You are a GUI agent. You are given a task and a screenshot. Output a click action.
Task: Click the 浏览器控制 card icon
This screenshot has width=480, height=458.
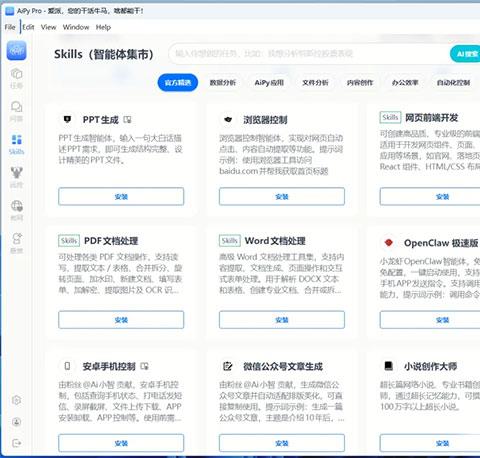point(228,119)
